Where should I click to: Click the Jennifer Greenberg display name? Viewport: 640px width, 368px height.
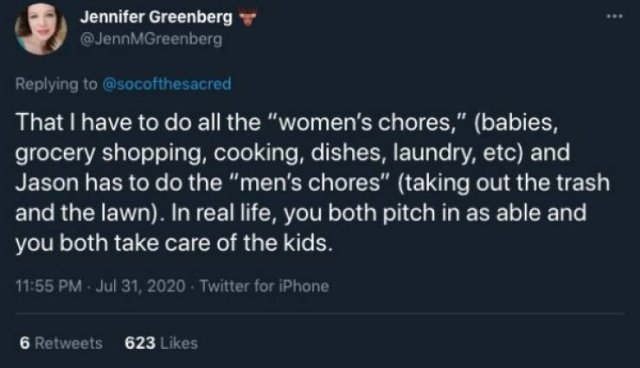pyautogui.click(x=156, y=17)
